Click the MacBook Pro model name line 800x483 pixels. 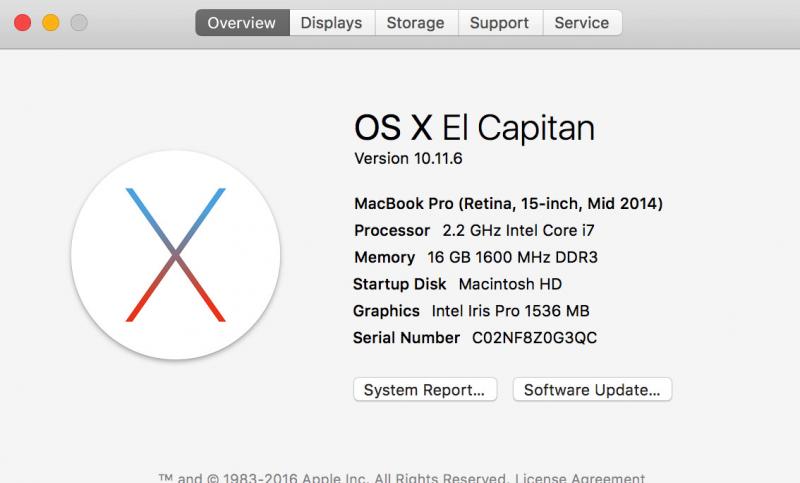(x=508, y=203)
